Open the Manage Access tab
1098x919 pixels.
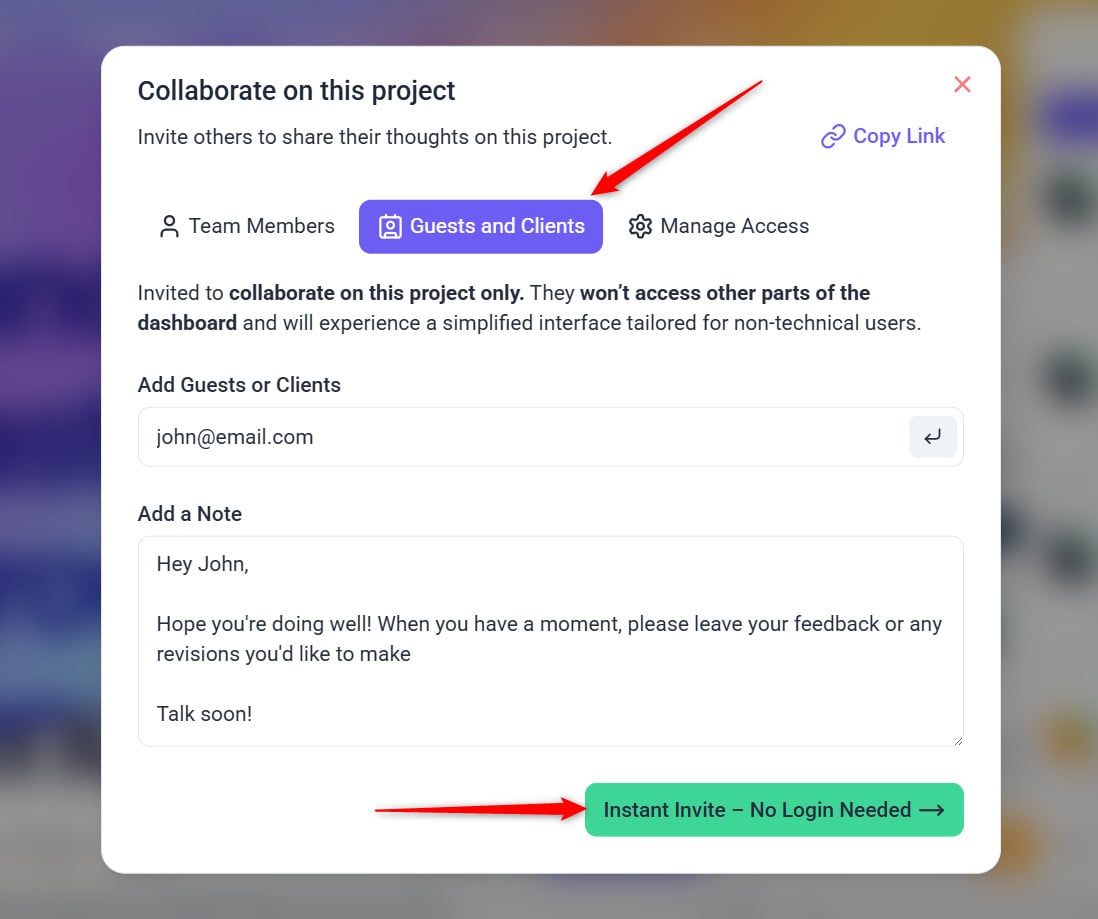click(718, 226)
